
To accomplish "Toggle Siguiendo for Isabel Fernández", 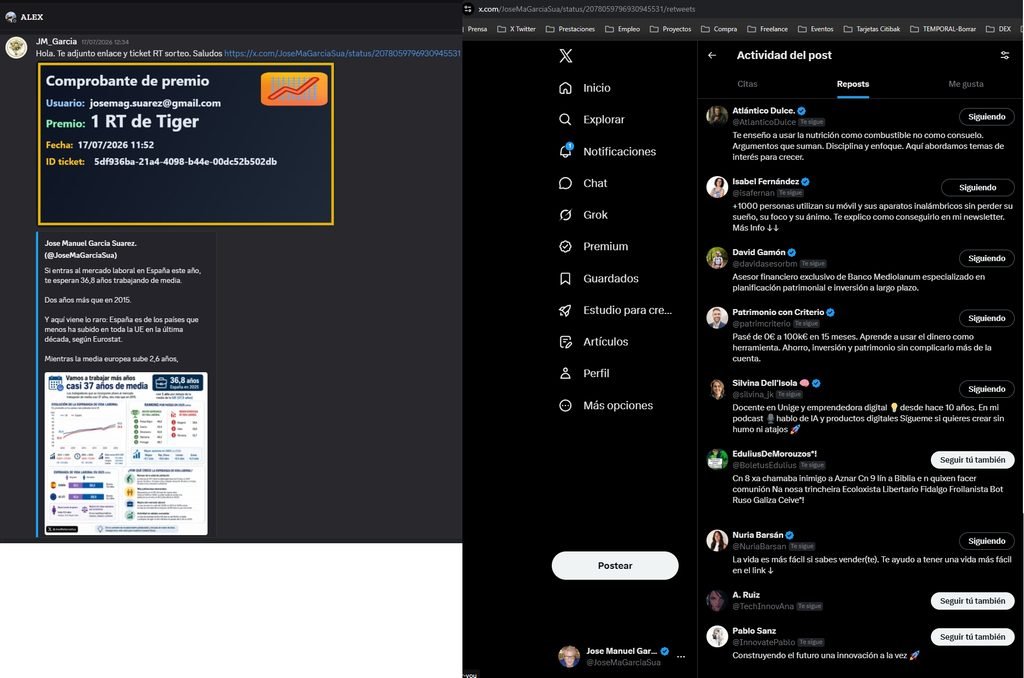I will pos(977,187).
